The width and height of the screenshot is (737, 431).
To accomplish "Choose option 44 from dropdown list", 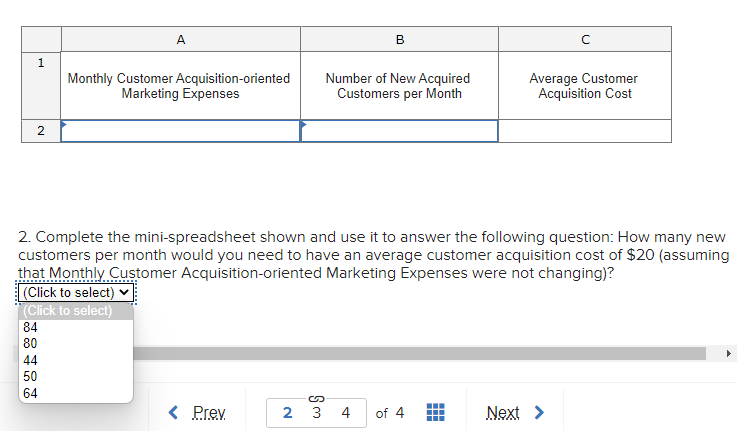I will [76, 360].
